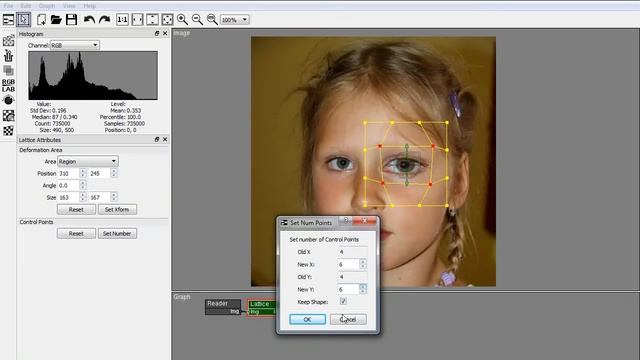Select the plain checkerboard tool
Screen dimensions: 640x360
point(8,131)
